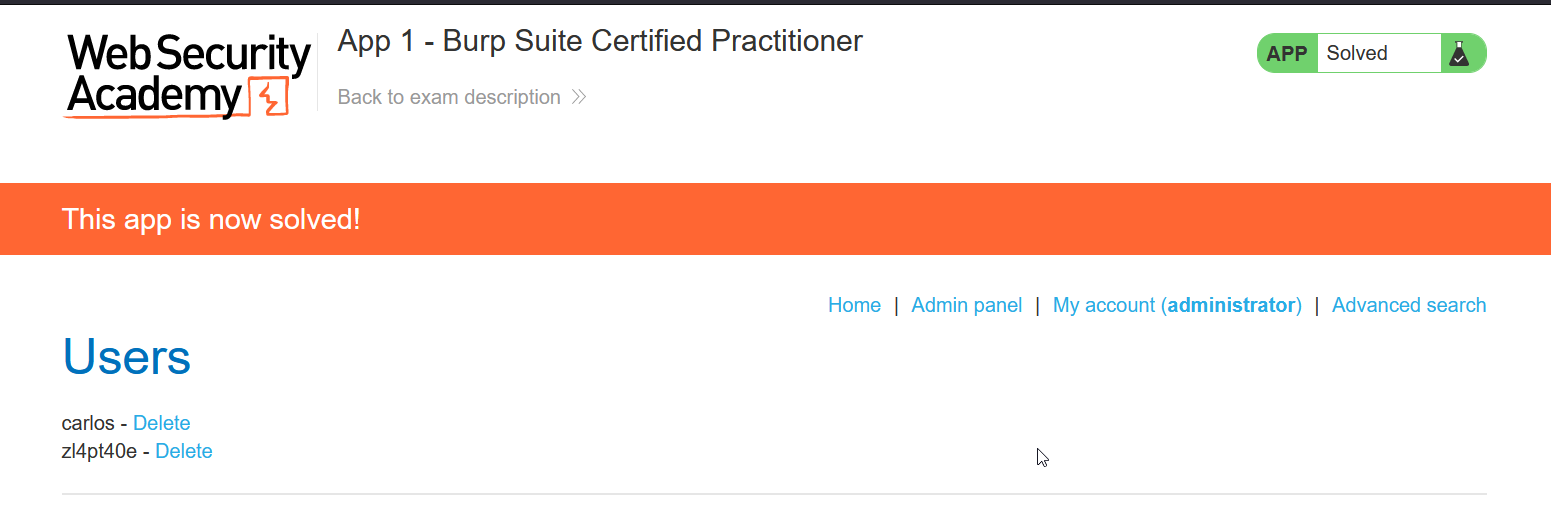Image resolution: width=1551 pixels, height=508 pixels.
Task: Click the horizontal divider below user list
Action: 774,494
